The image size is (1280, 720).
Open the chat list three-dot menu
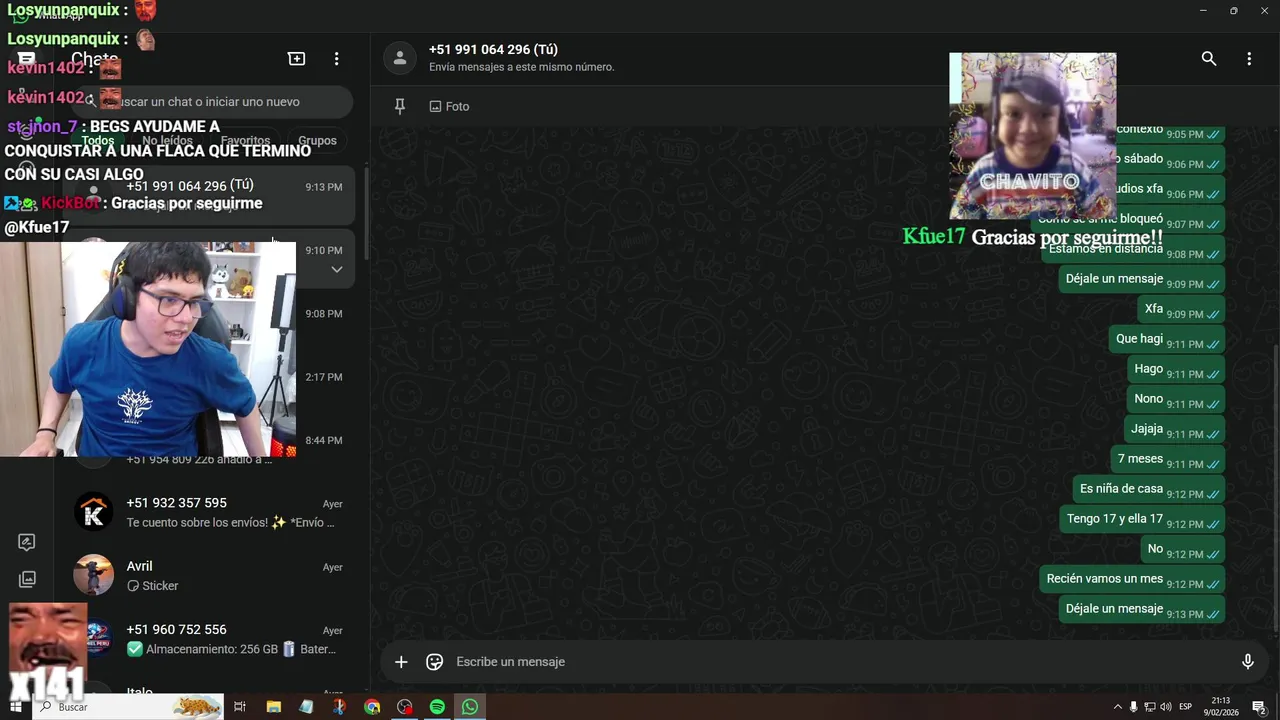(x=337, y=59)
